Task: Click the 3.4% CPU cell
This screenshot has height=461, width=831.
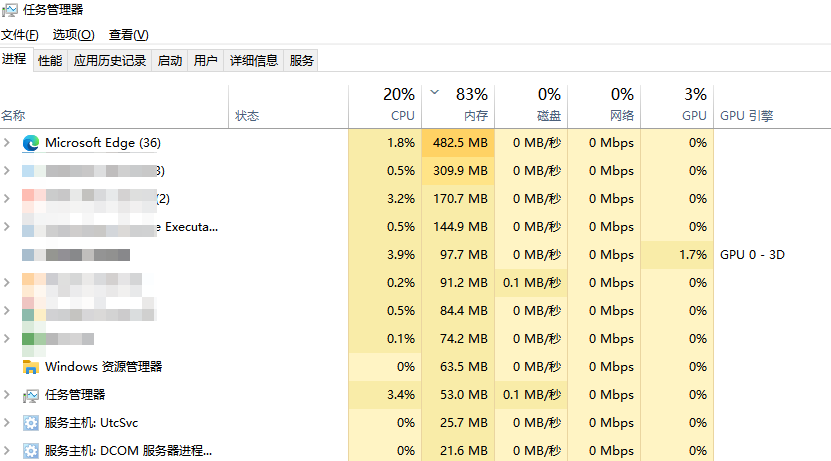Action: (385, 395)
